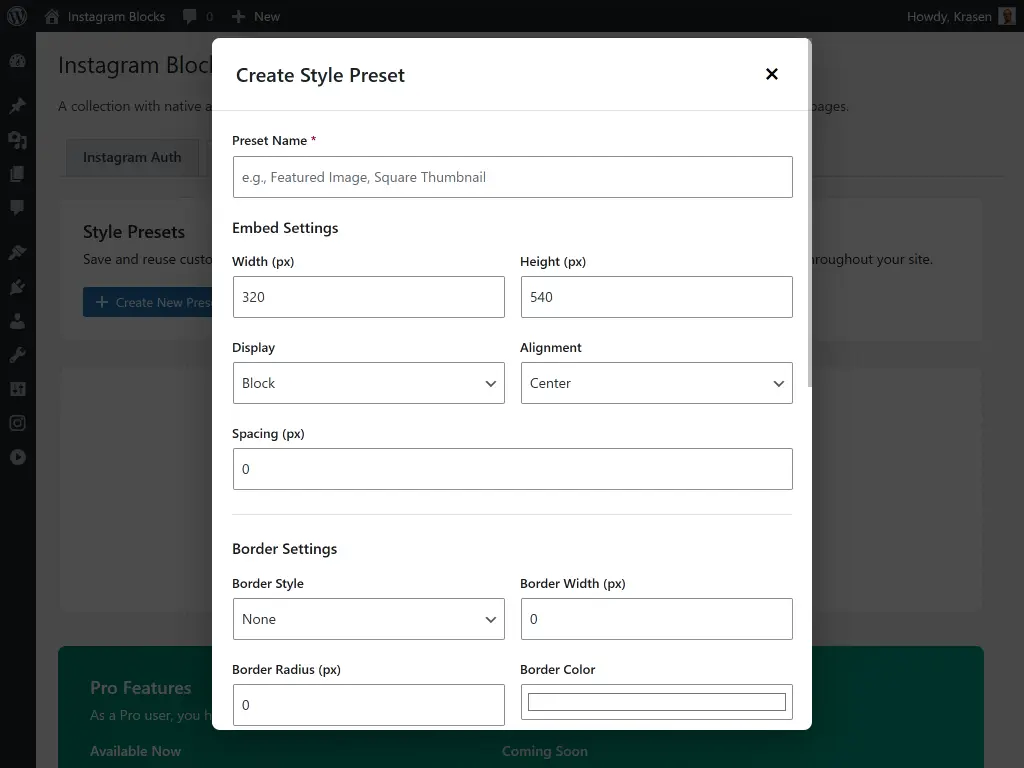
Task: Open the WordPress logo in the admin bar
Action: coord(16,16)
